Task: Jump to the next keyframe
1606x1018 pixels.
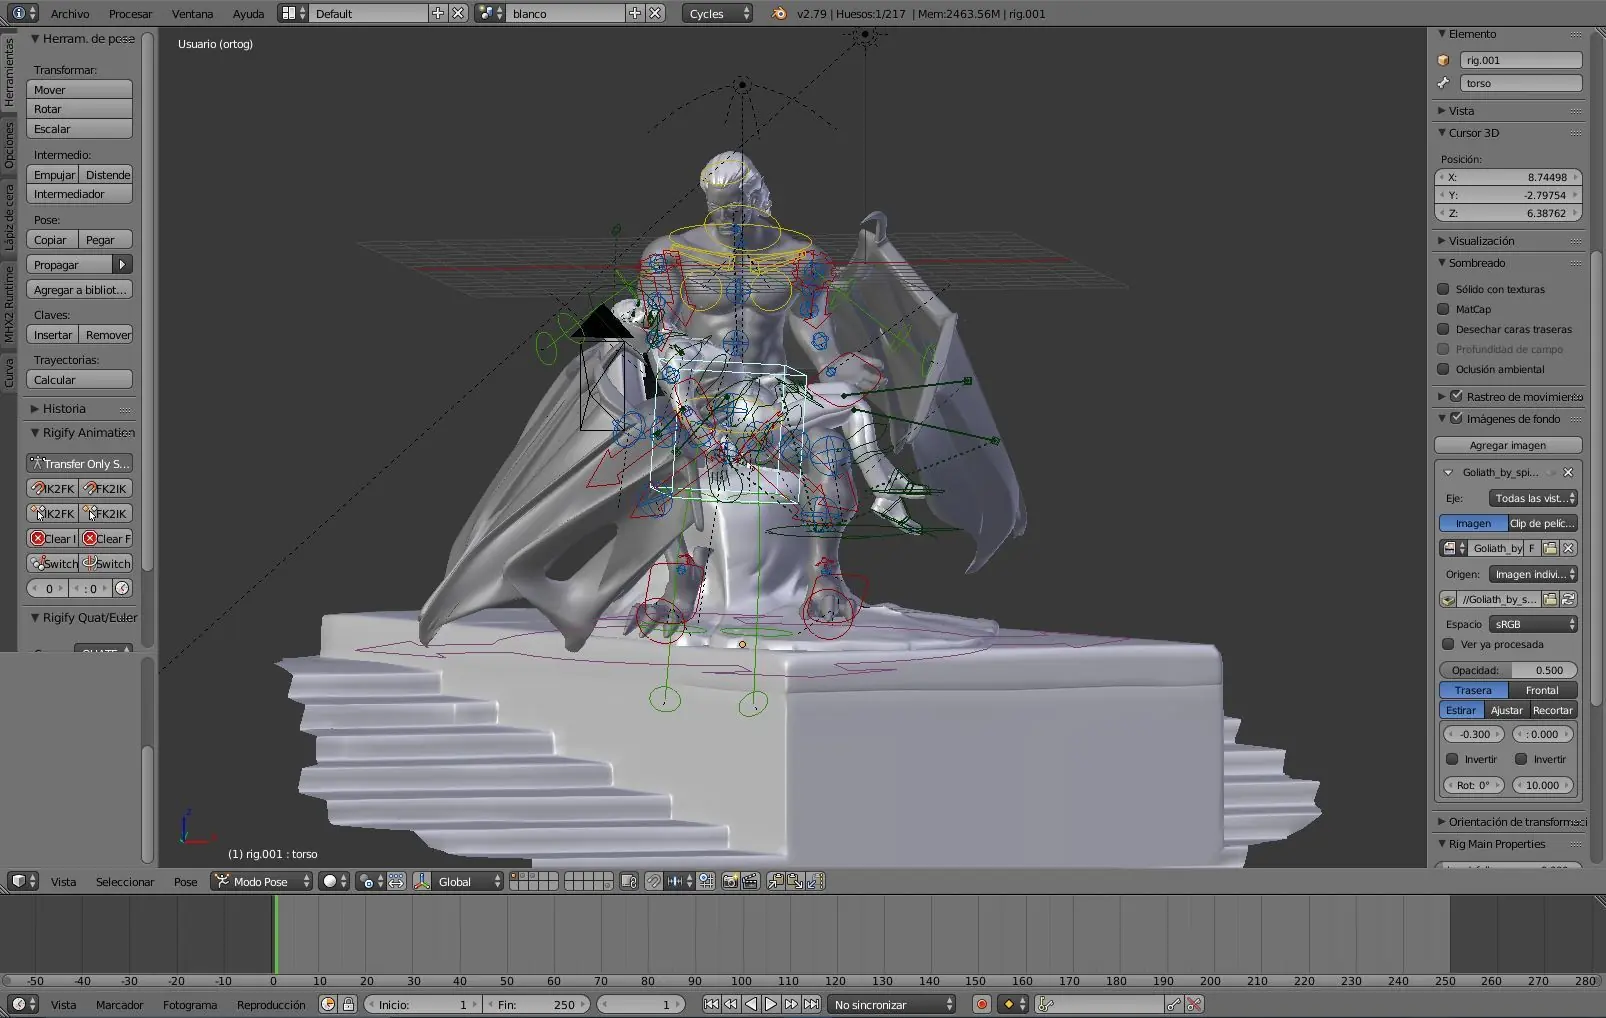Action: [x=791, y=1004]
